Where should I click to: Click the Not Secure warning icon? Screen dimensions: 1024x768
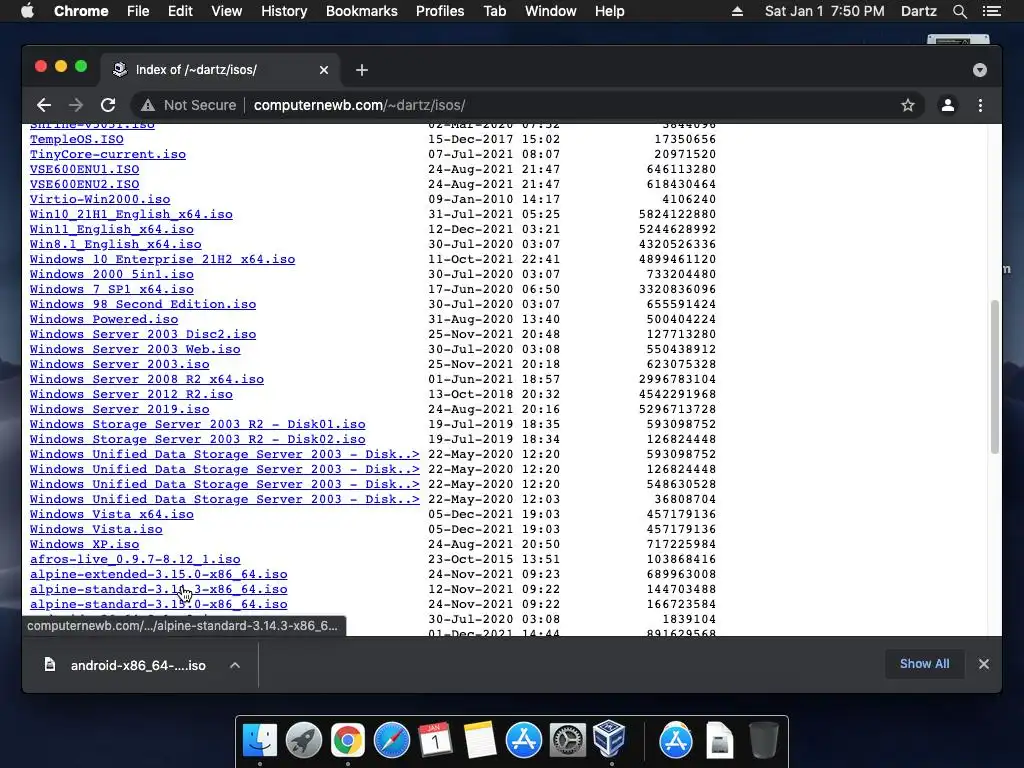coord(148,105)
